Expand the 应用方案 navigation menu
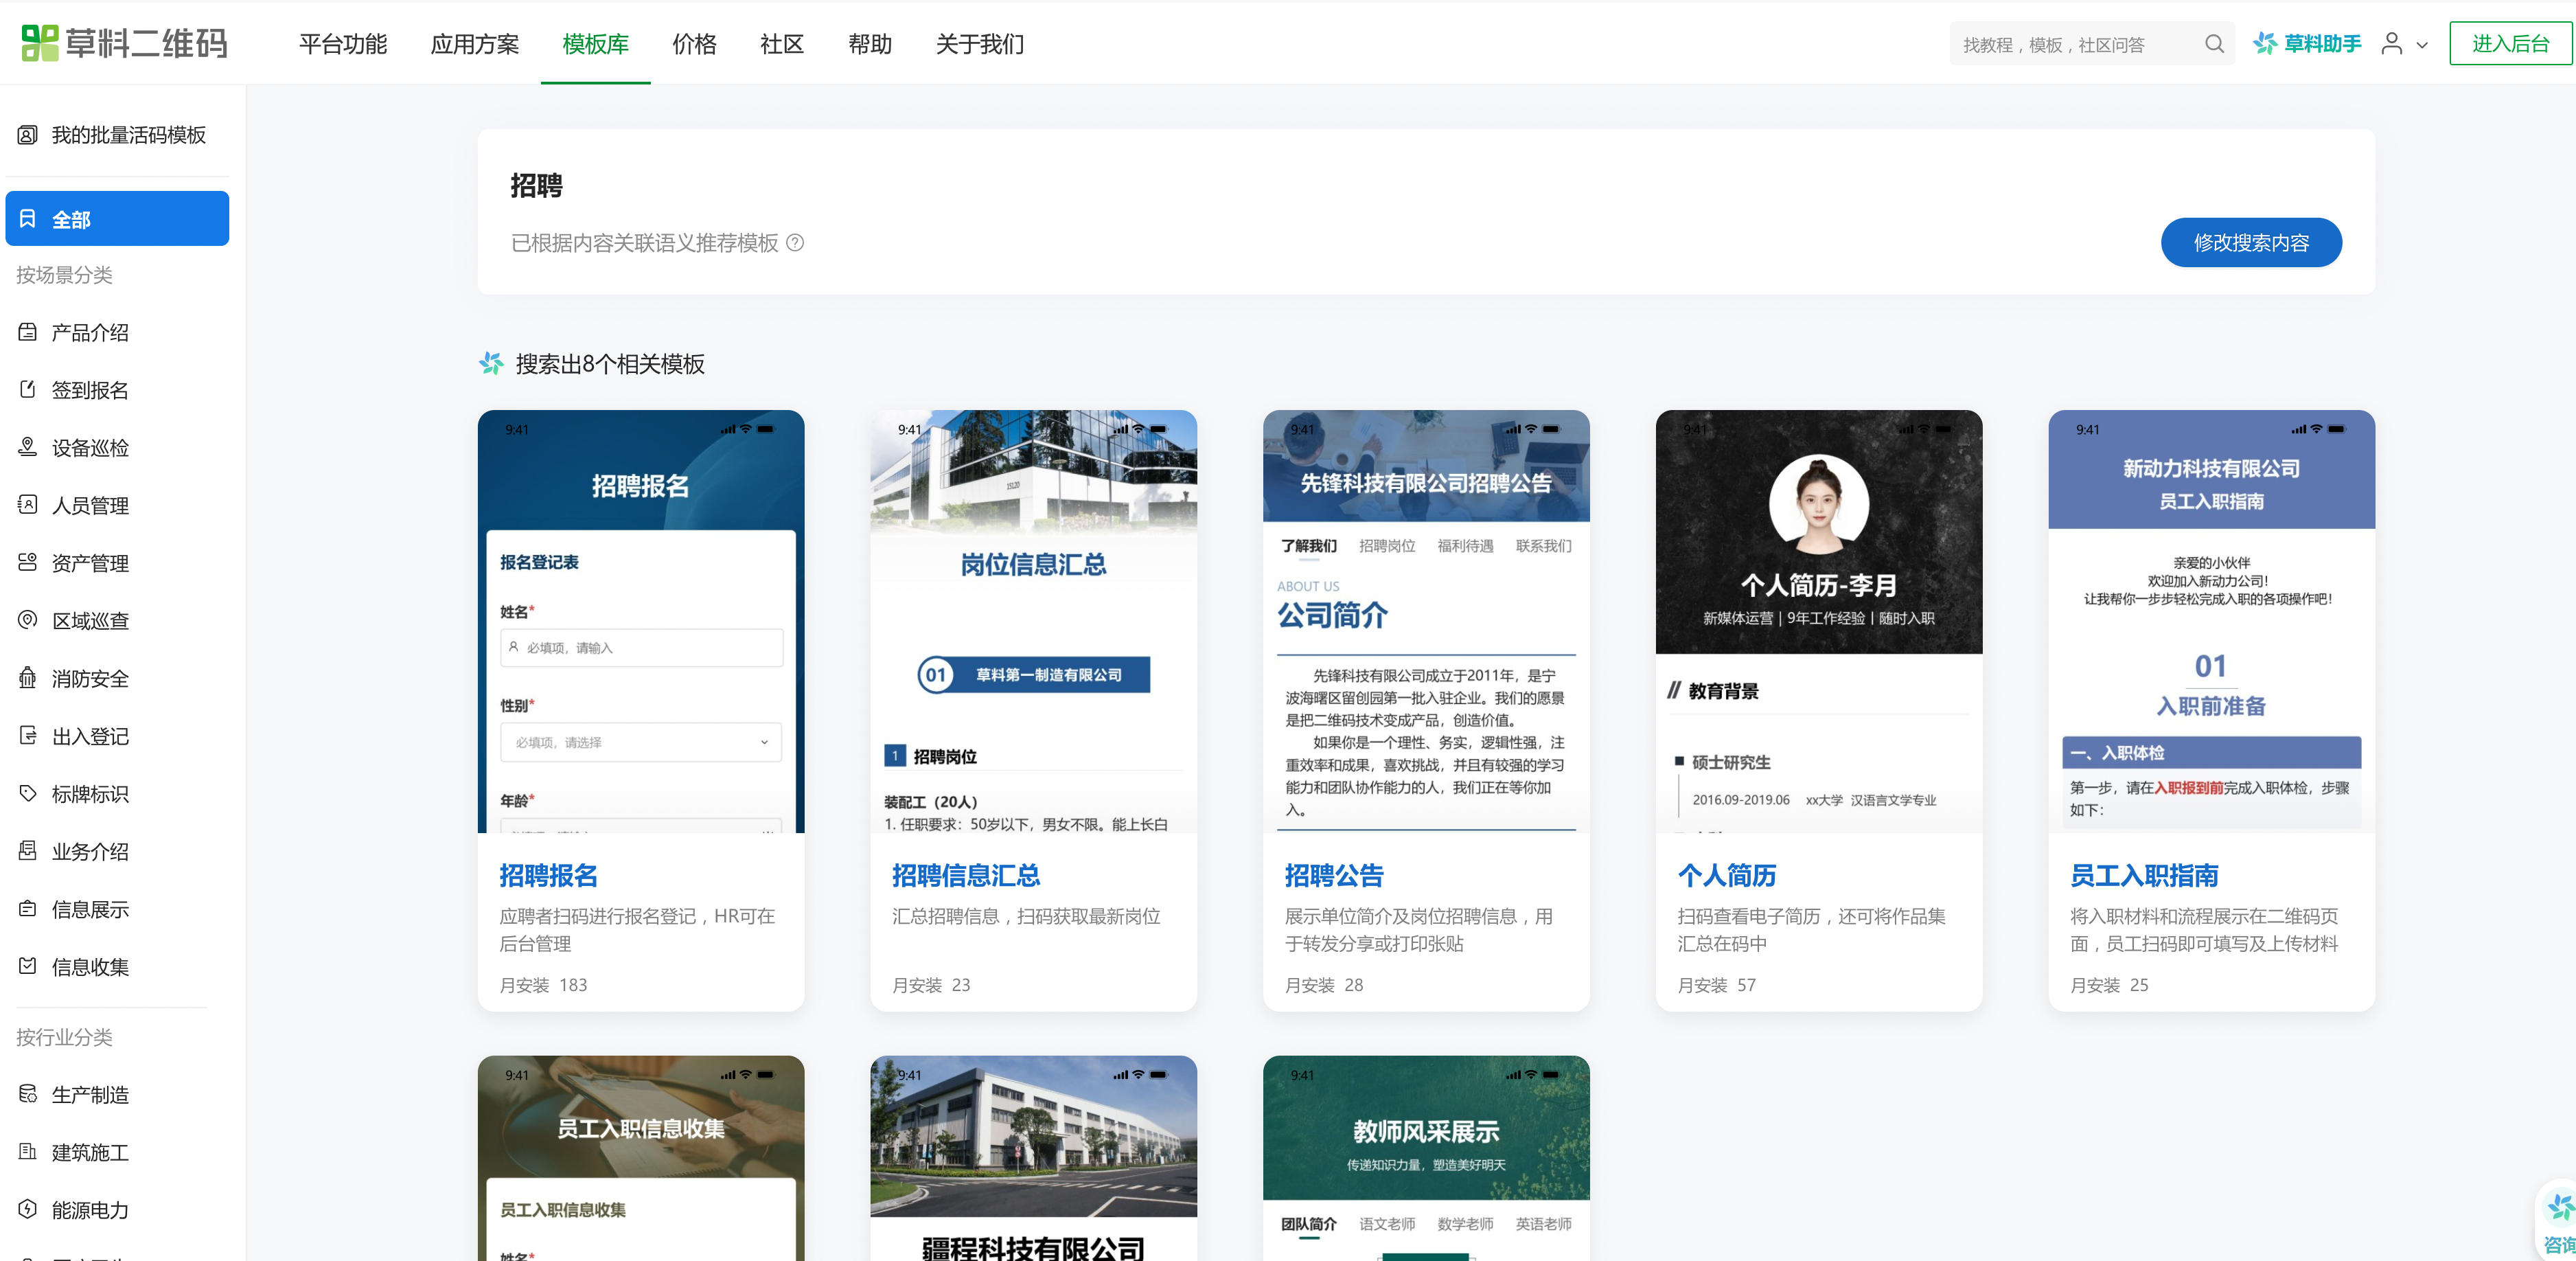 (x=475, y=44)
